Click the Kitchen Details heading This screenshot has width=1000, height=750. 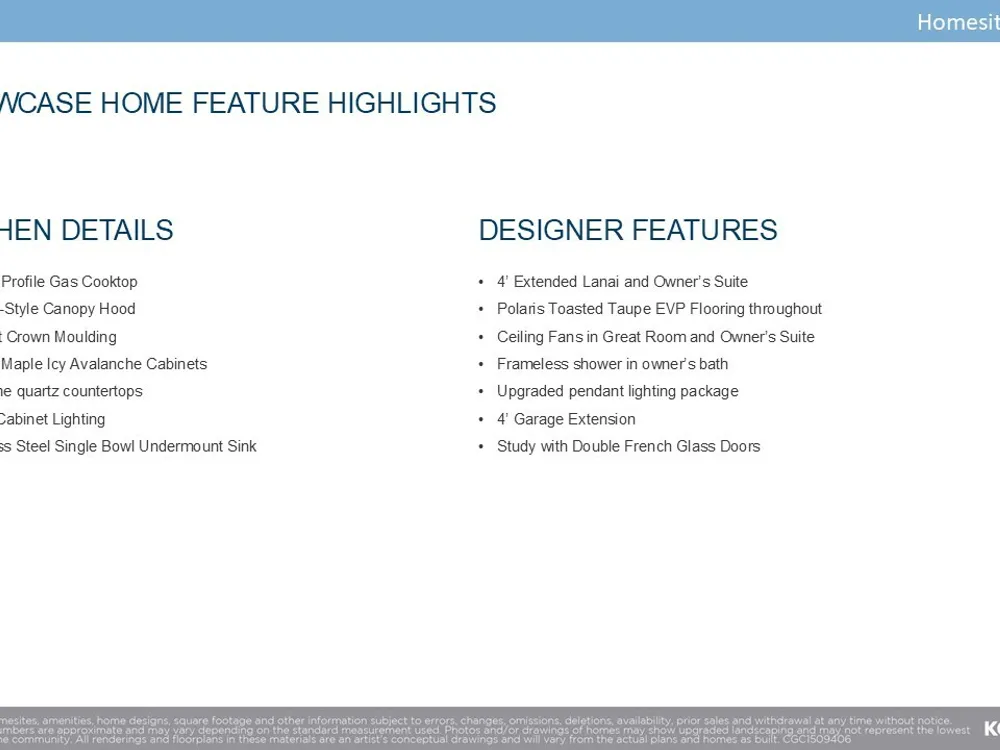click(87, 230)
